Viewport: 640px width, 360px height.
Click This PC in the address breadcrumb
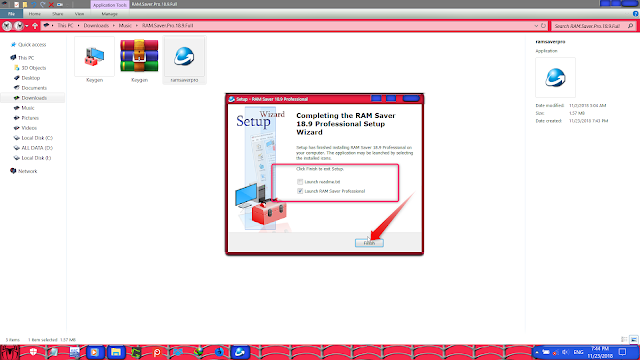tap(65, 25)
